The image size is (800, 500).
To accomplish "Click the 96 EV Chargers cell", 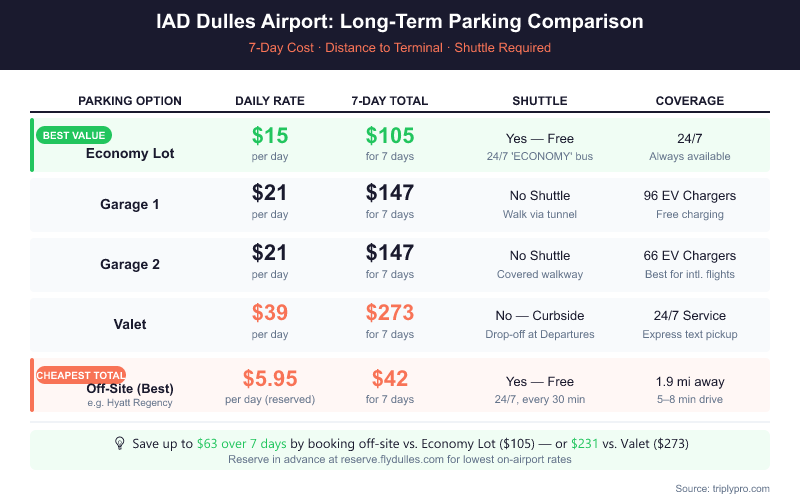I will point(690,196).
